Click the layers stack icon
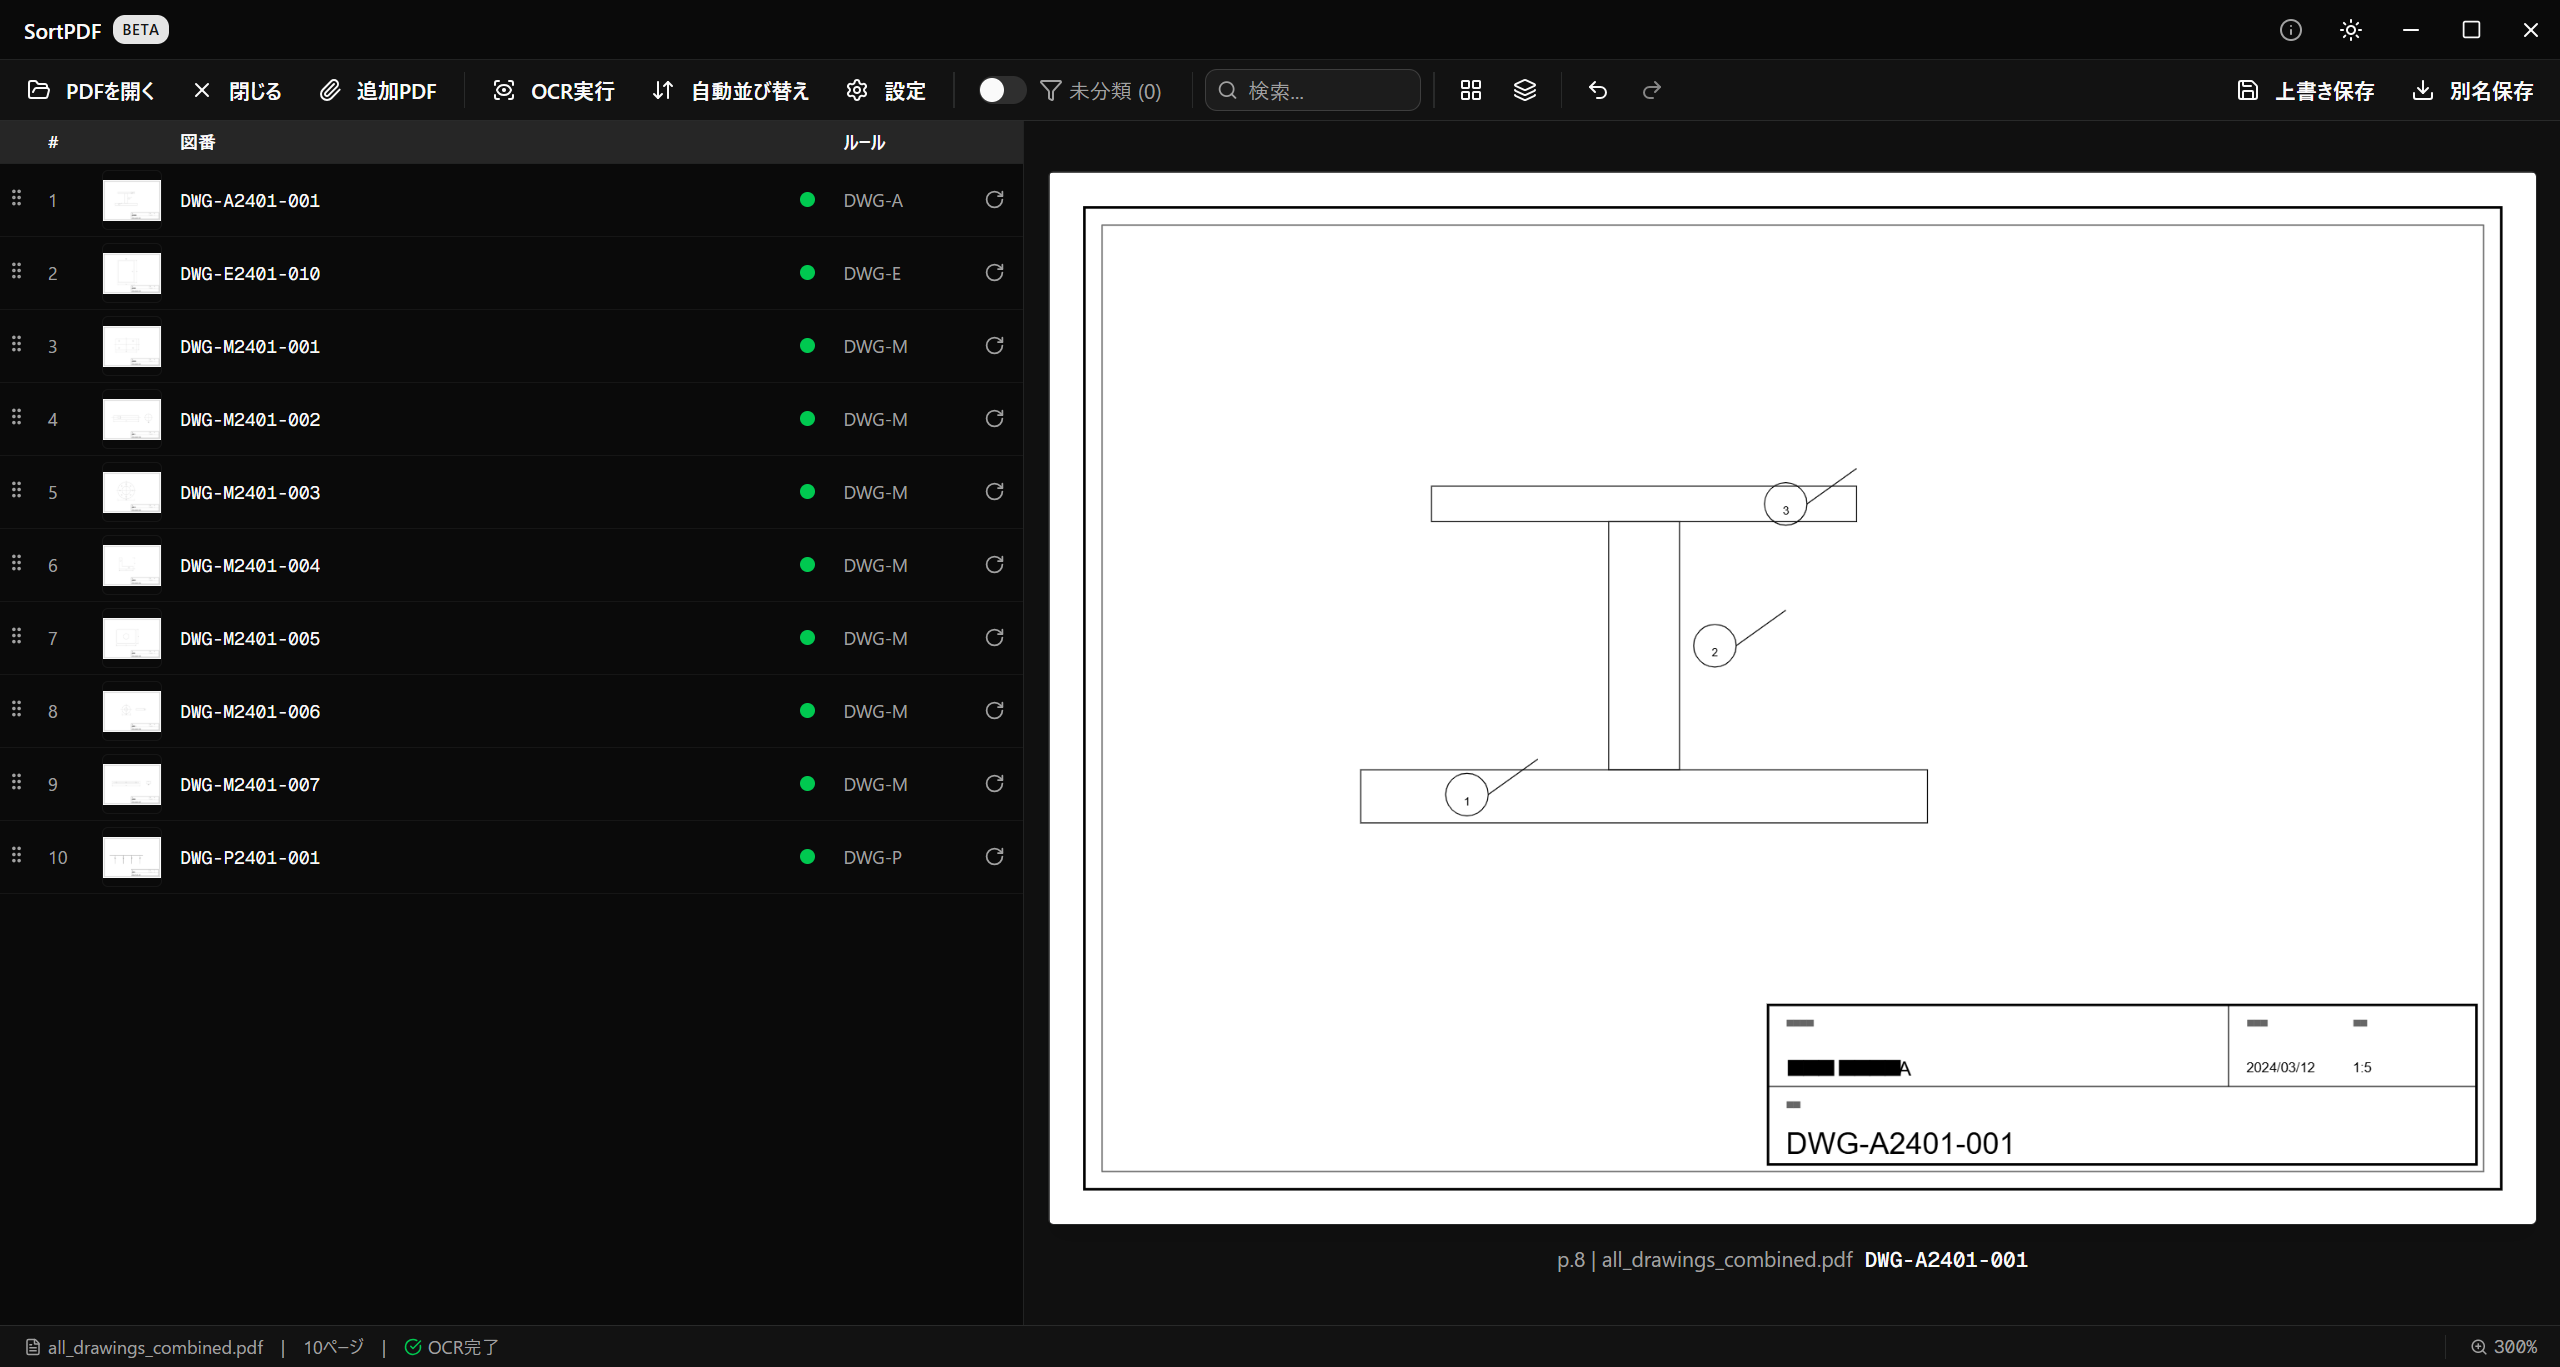 click(x=1524, y=90)
